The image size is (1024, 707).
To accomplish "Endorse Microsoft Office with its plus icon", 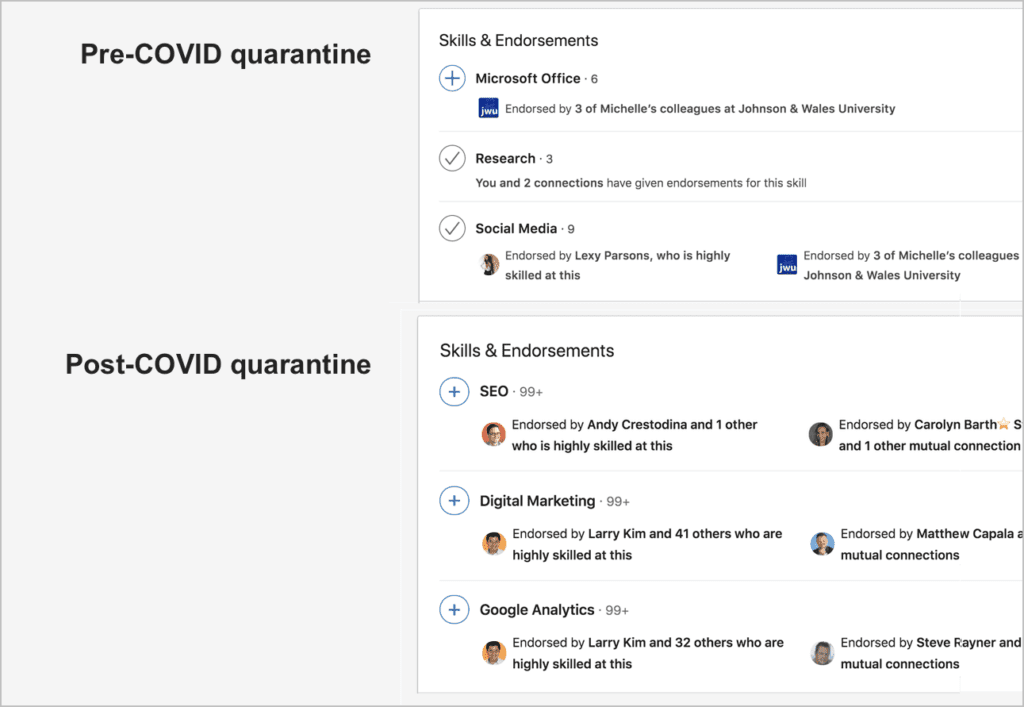I will (452, 78).
